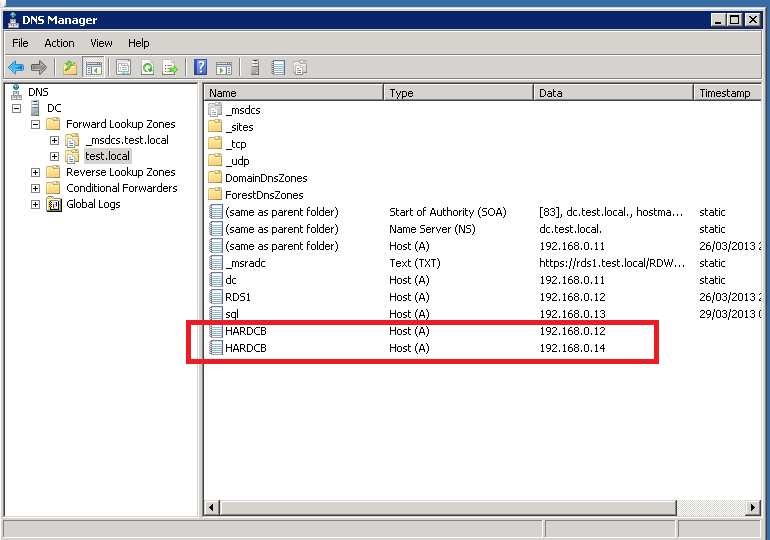Click the New Zone documents toolbar icon

300,67
